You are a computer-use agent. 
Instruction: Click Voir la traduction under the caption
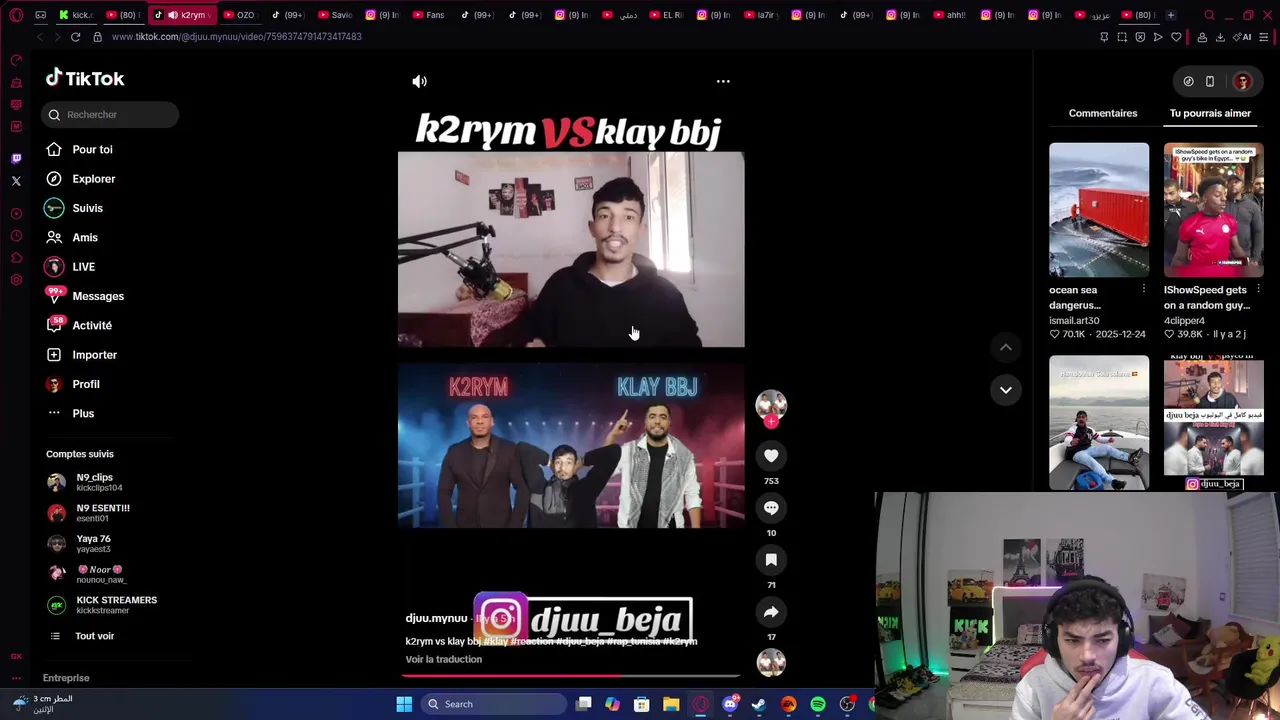444,660
